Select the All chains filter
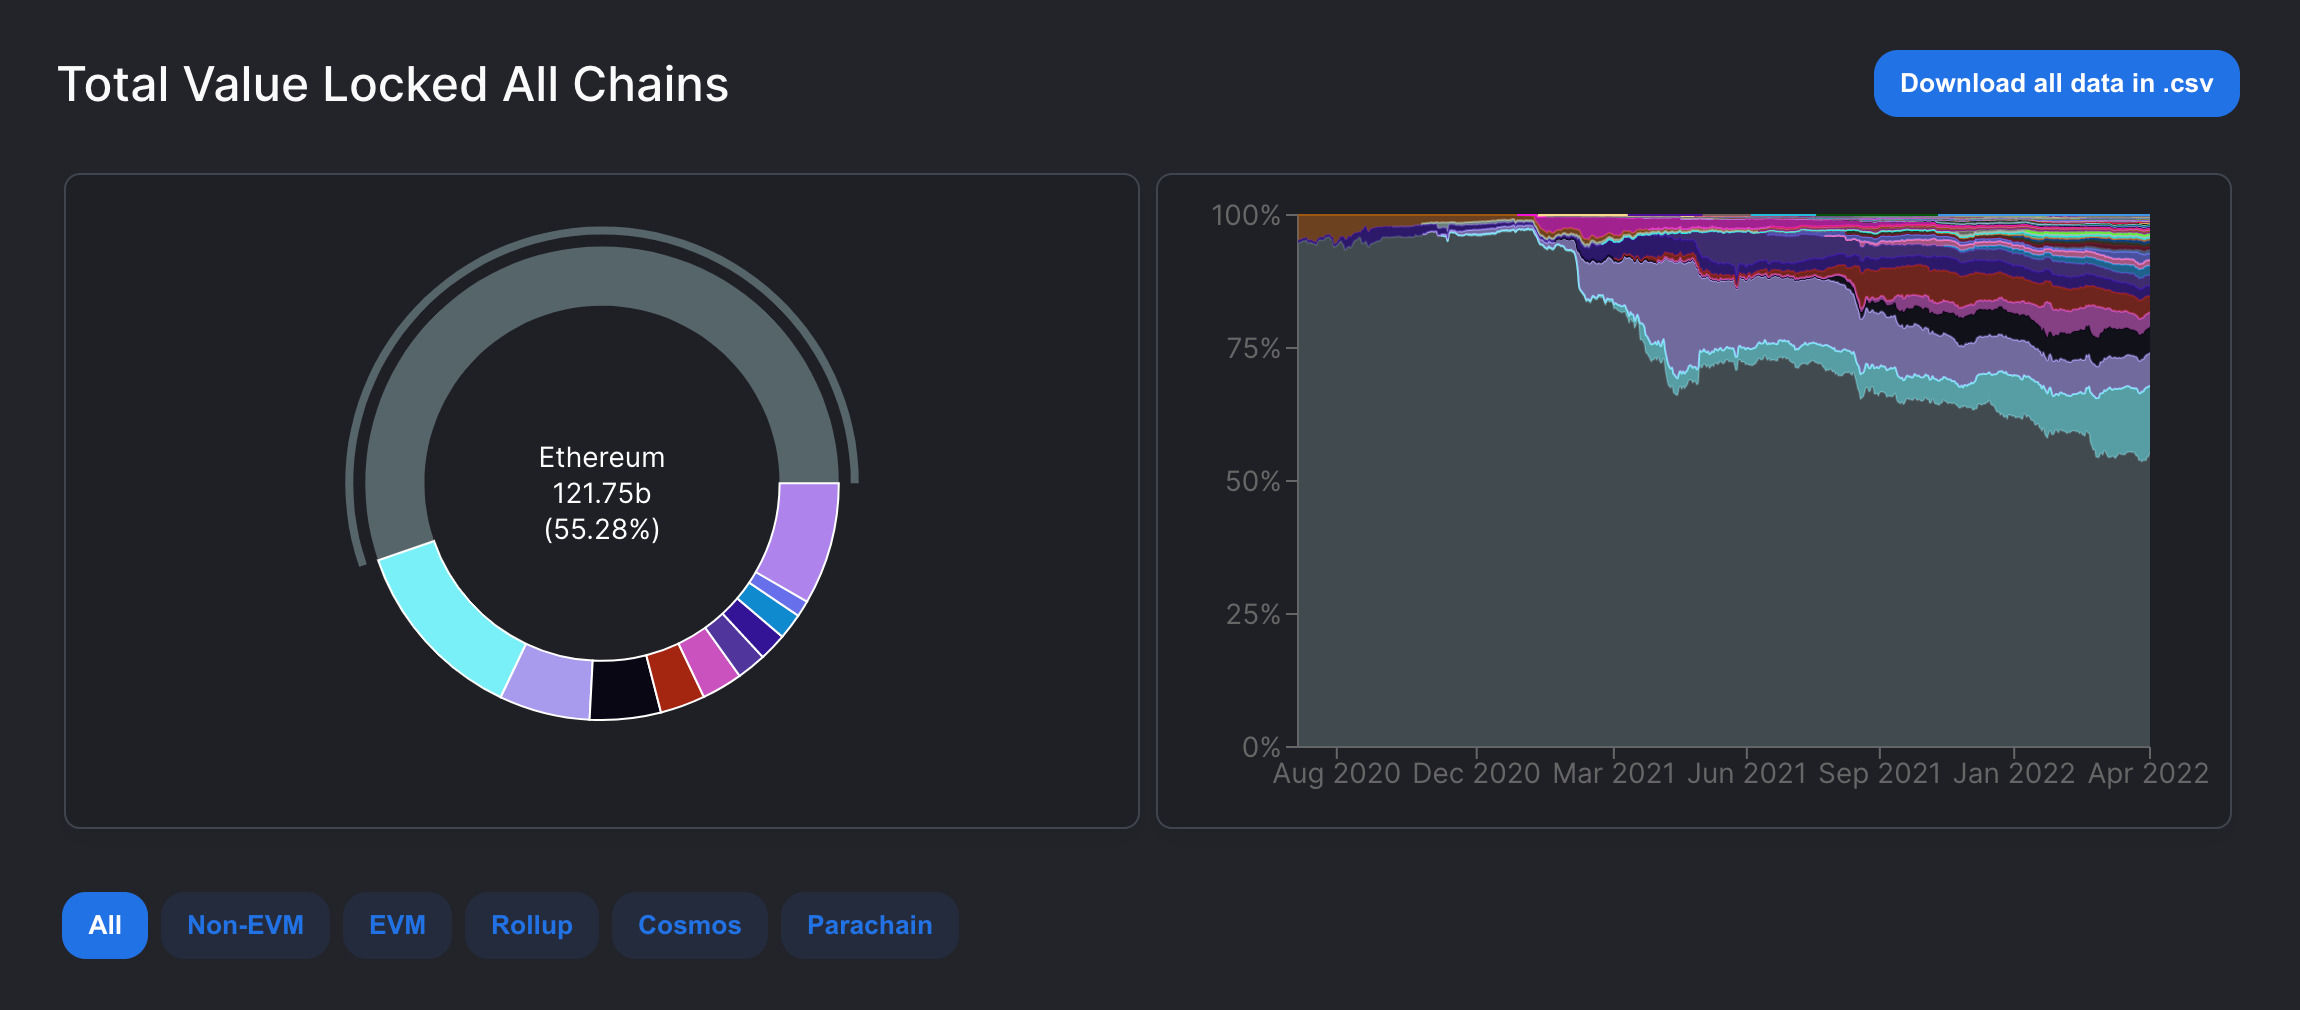Screen dimensions: 2300x1010 click(x=105, y=925)
